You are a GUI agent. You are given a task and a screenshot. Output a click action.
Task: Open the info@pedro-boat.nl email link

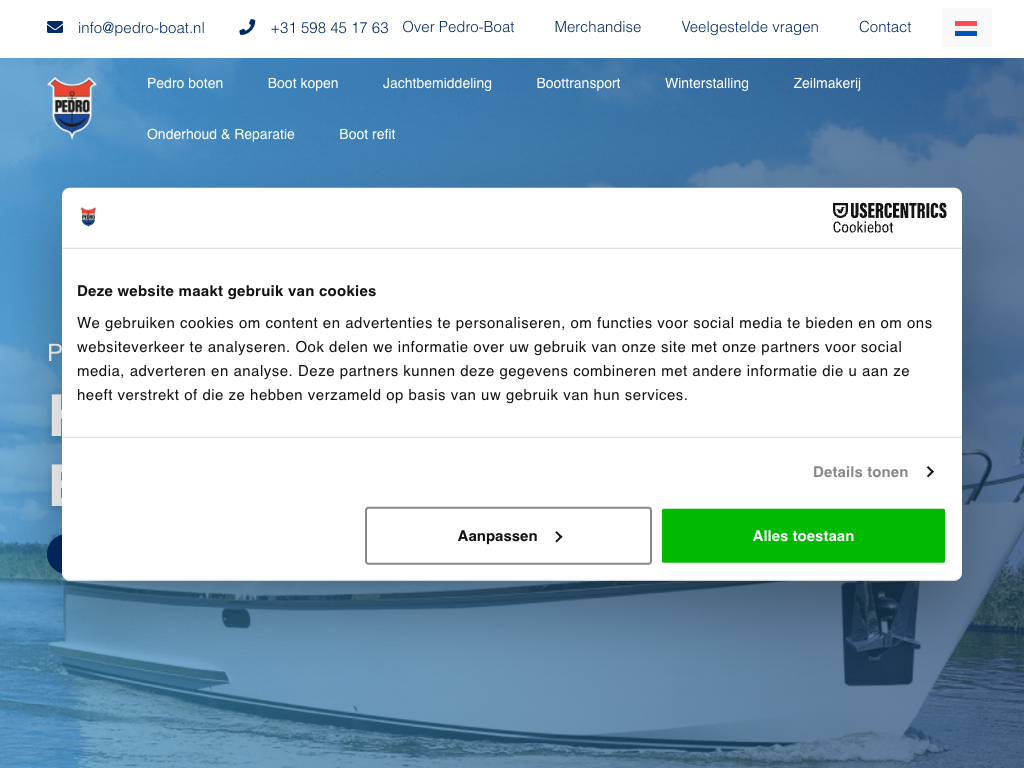coord(141,28)
